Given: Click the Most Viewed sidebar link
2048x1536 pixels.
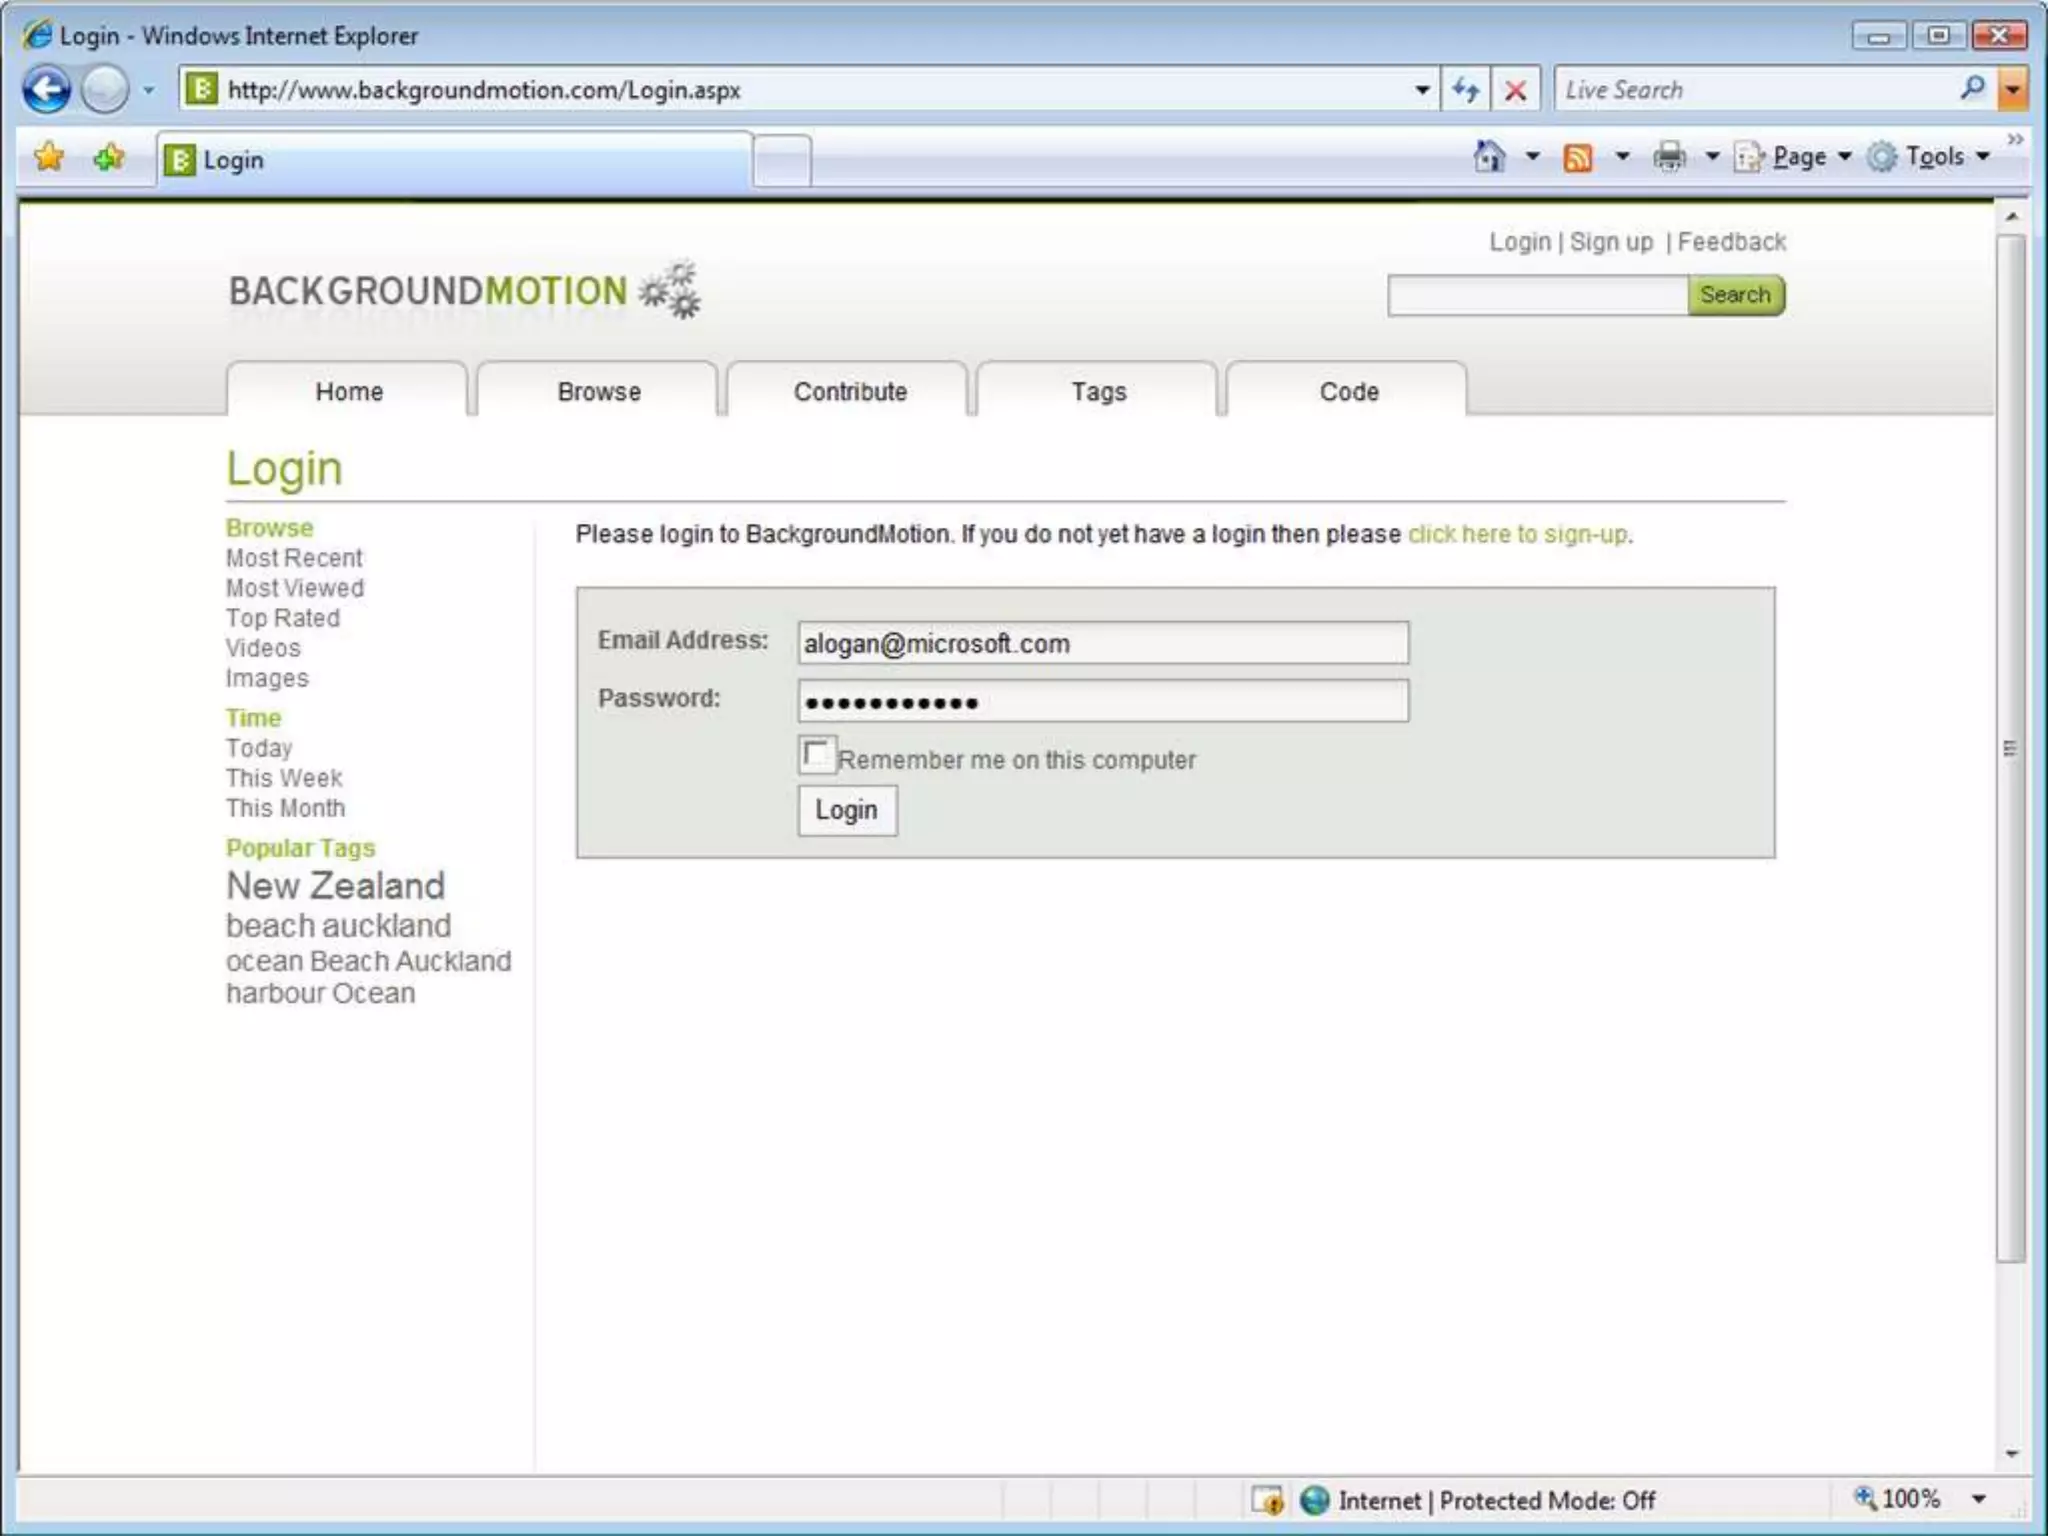Looking at the screenshot, I should pyautogui.click(x=294, y=588).
